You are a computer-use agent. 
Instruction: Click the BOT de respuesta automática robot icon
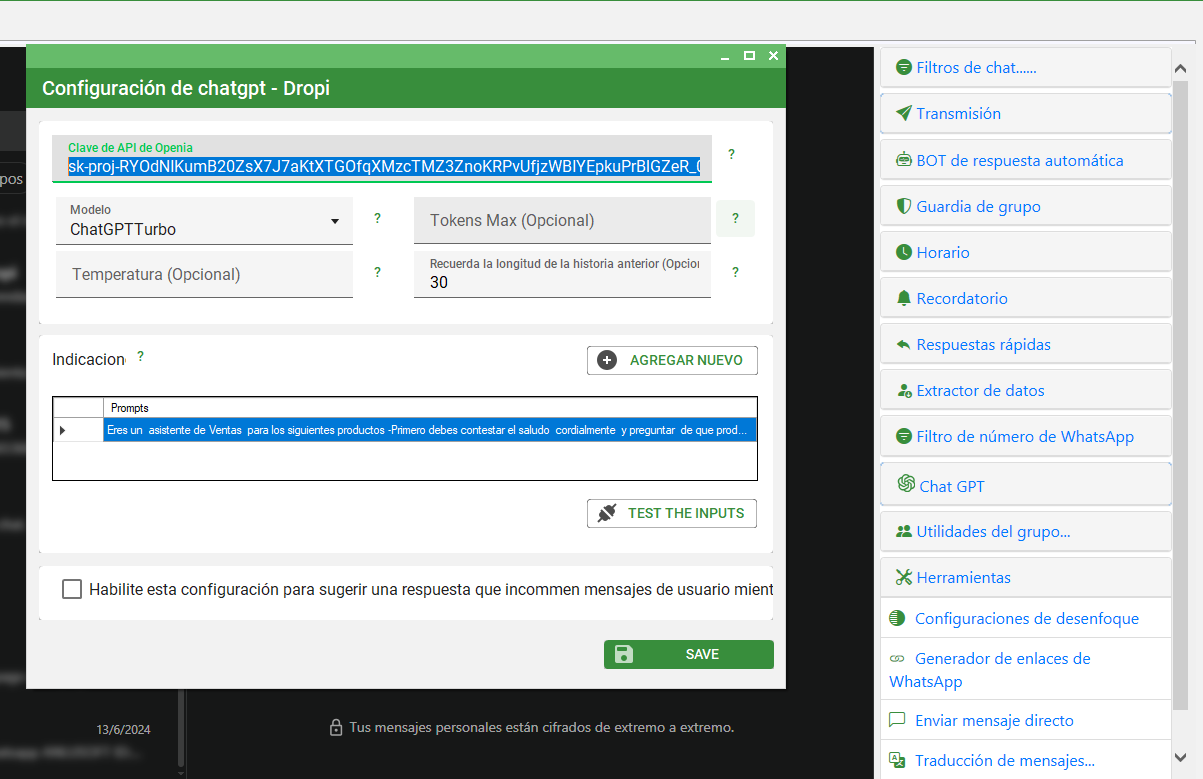click(x=904, y=160)
